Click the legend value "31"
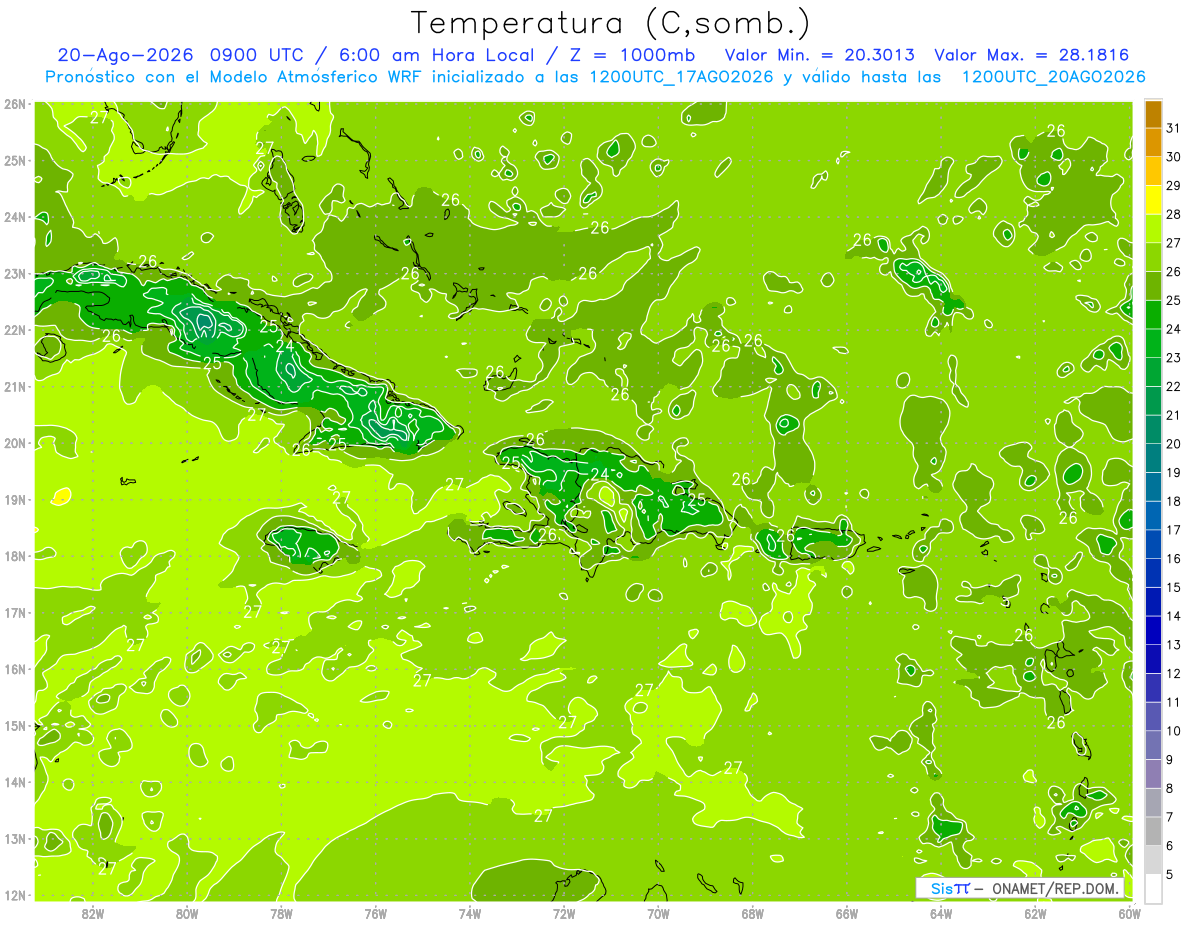The width and height of the screenshot is (1200, 927). pyautogui.click(x=1174, y=128)
